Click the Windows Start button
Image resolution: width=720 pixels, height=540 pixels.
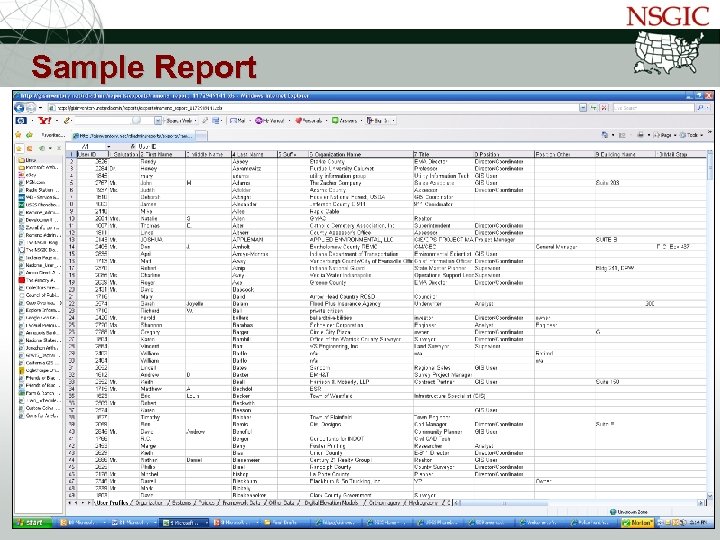point(32,523)
